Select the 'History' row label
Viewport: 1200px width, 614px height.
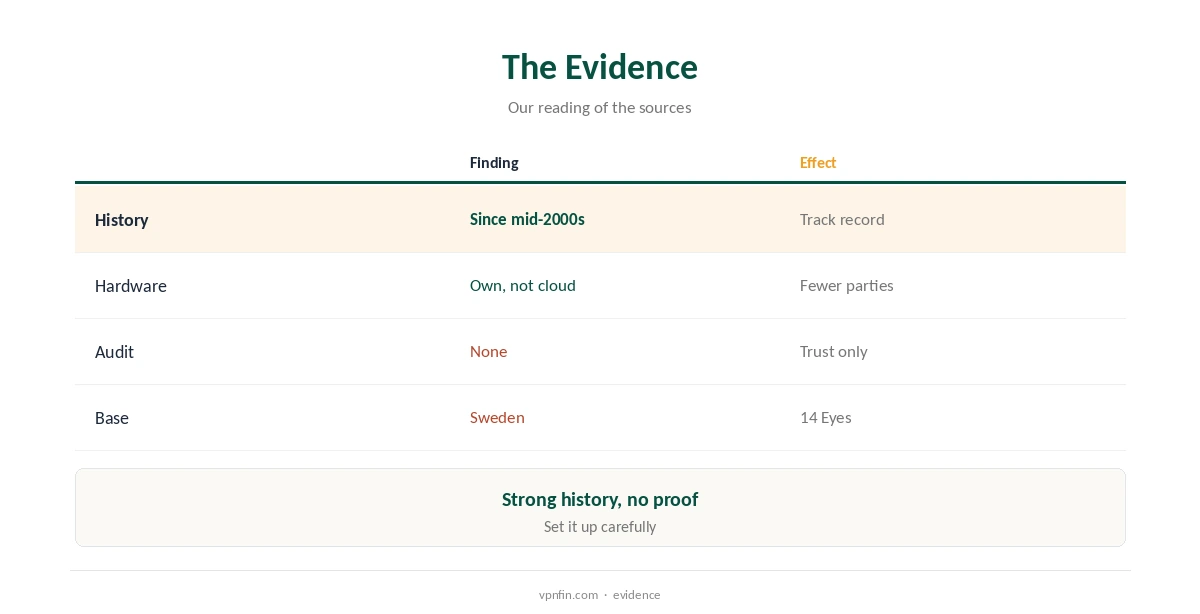(122, 220)
